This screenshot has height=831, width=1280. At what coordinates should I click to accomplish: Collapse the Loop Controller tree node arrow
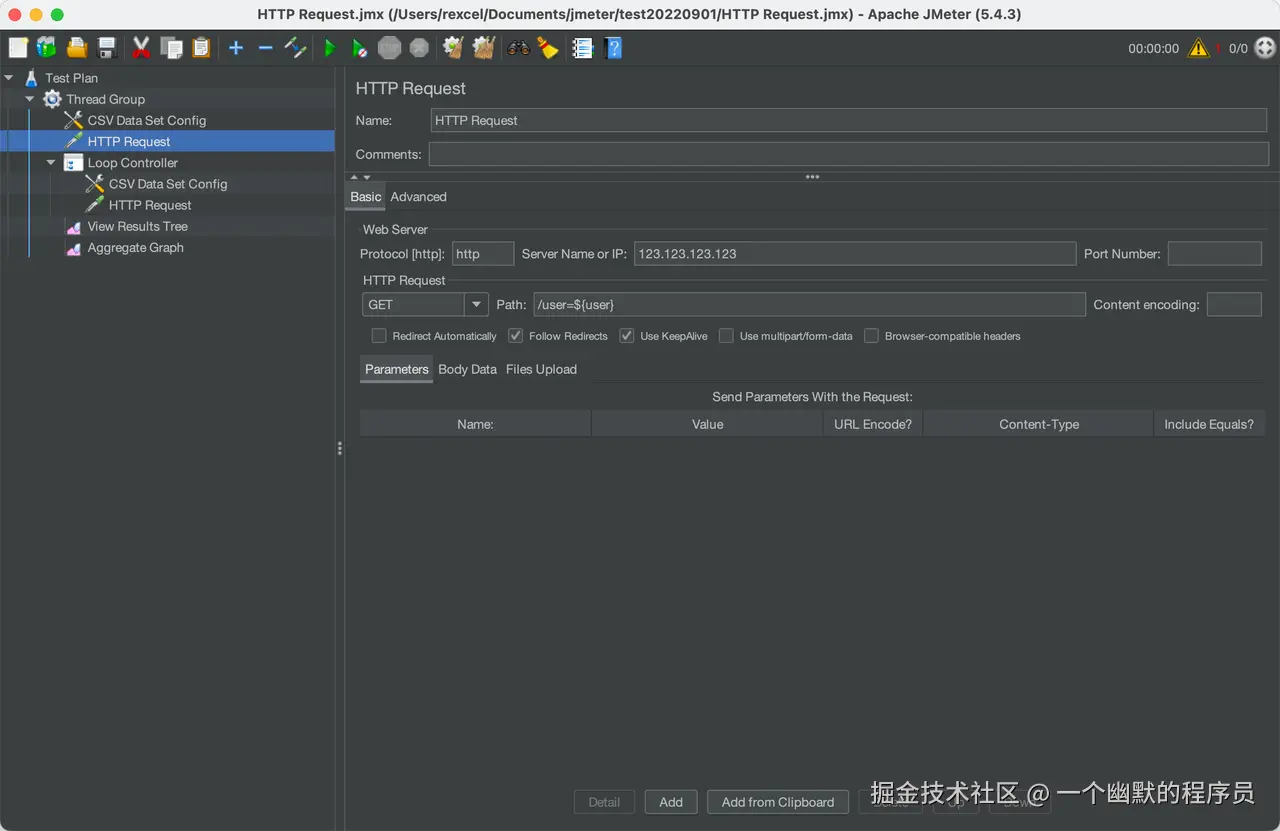(x=51, y=162)
